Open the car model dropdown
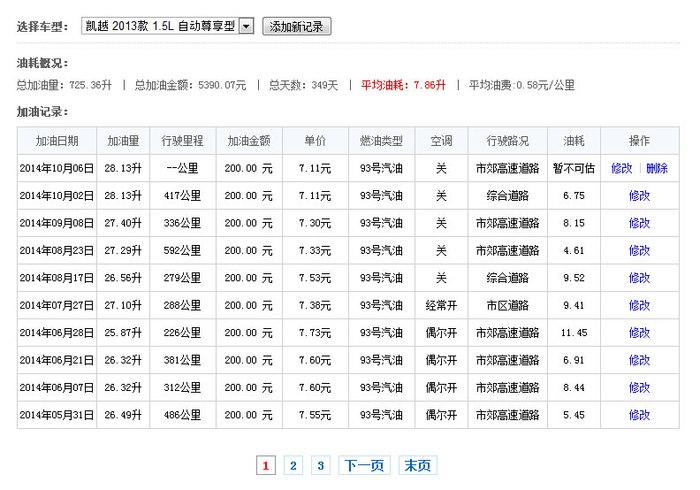The height and width of the screenshot is (490, 700). pos(247,27)
